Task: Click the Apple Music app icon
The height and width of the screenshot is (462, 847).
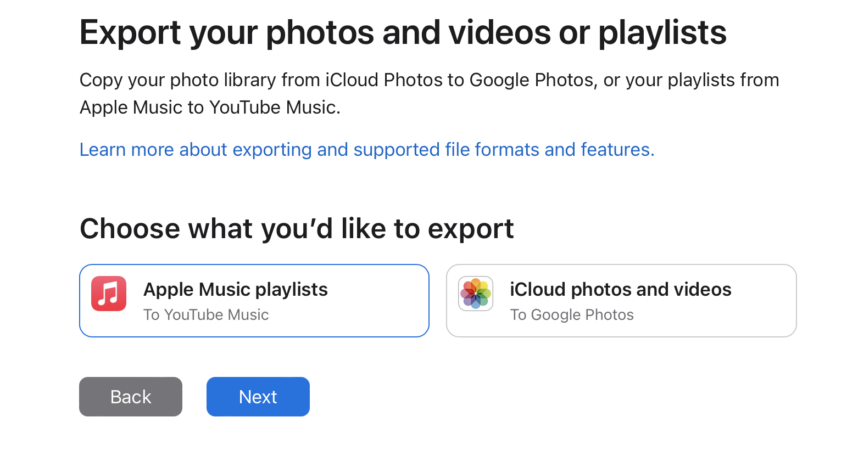Action: 109,293
